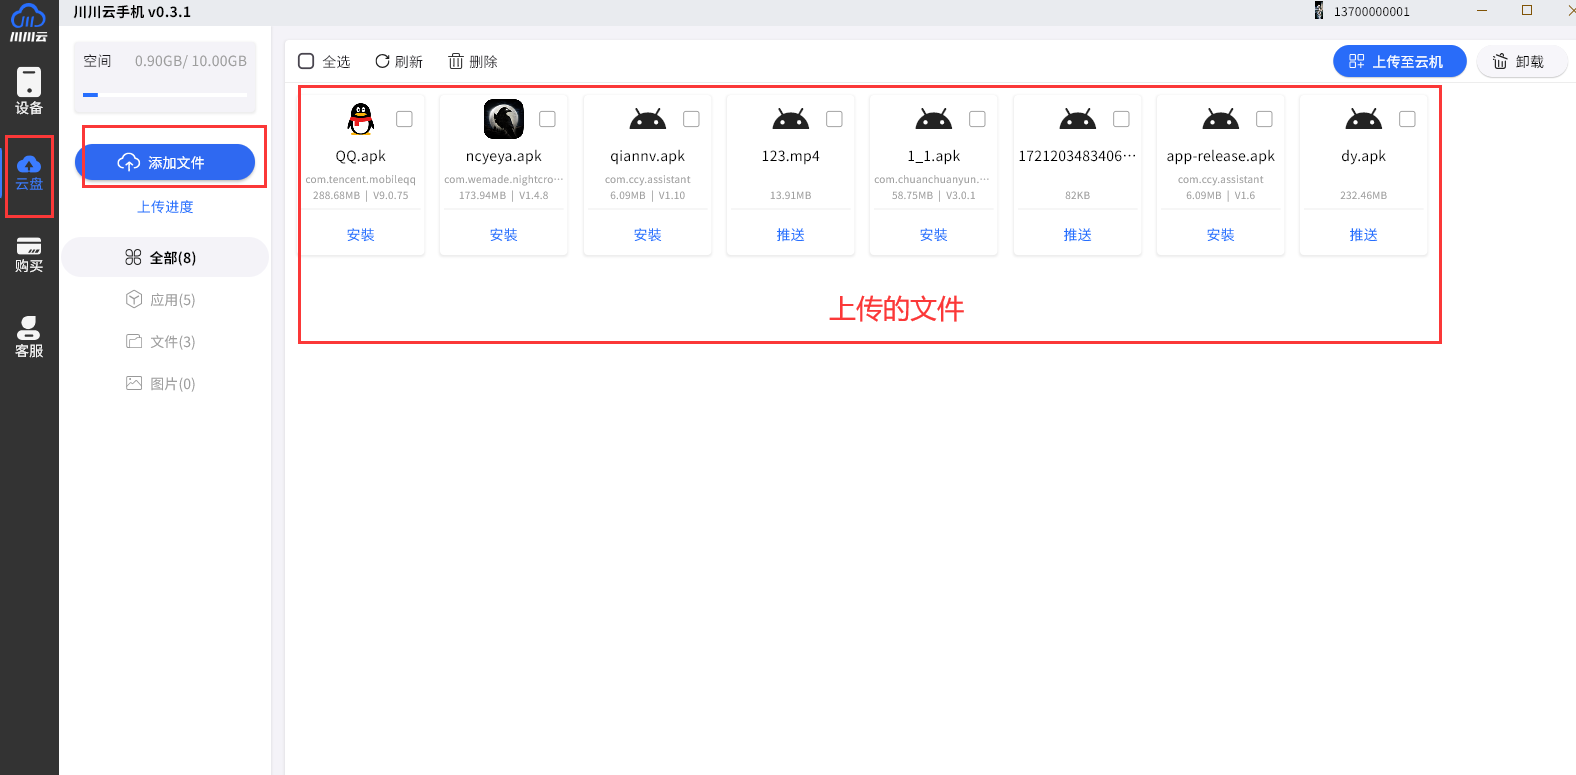The image size is (1576, 775).
Task: Check the dy.apk file checkbox
Action: [1407, 119]
